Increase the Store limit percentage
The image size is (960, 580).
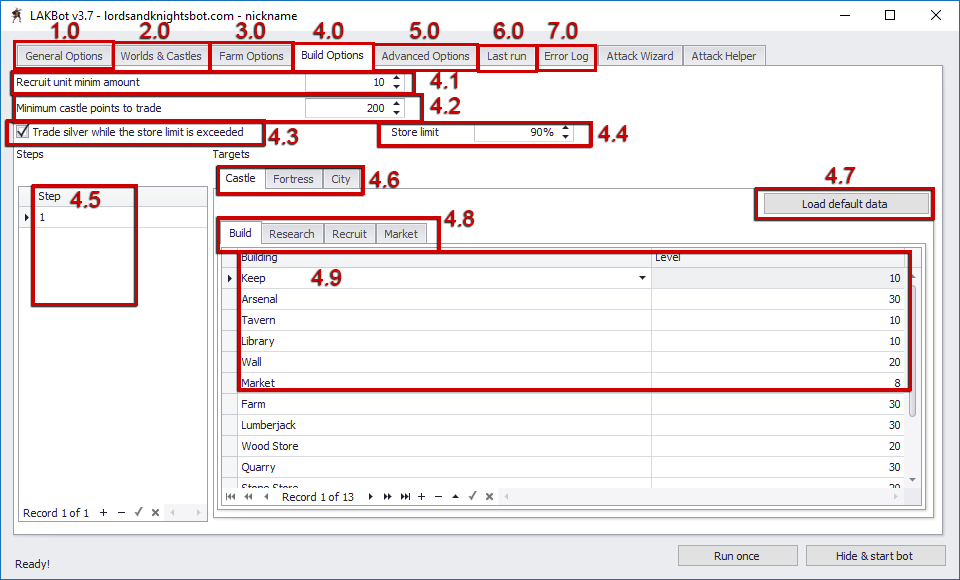click(x=566, y=129)
